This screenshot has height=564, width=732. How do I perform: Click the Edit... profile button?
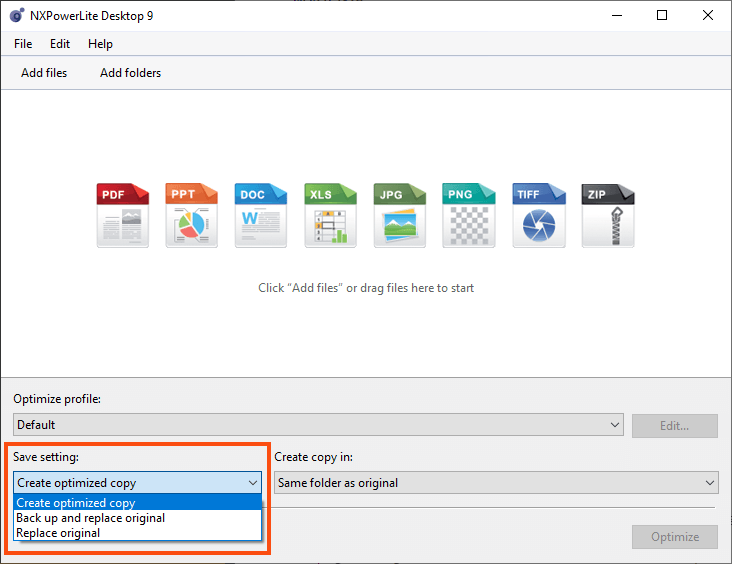[x=675, y=426]
